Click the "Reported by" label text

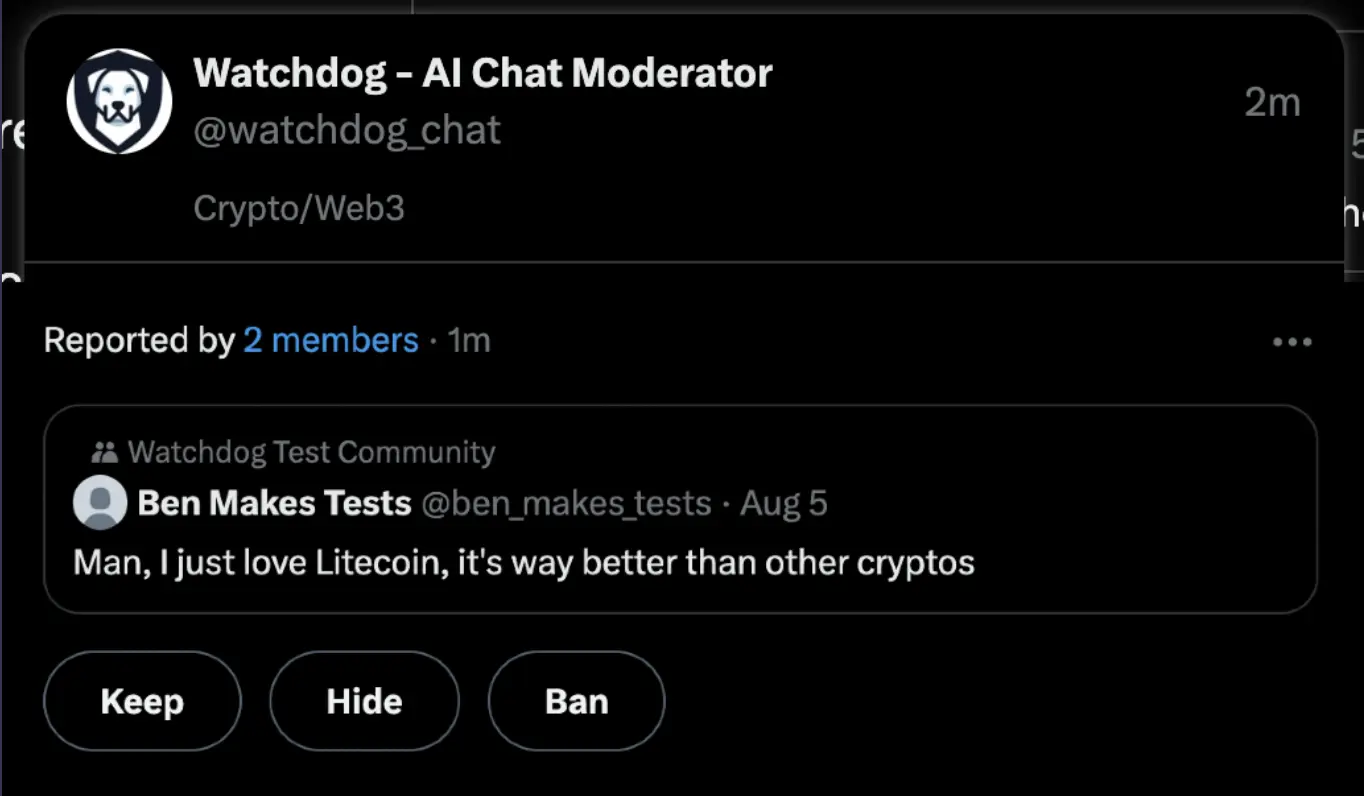tap(138, 341)
